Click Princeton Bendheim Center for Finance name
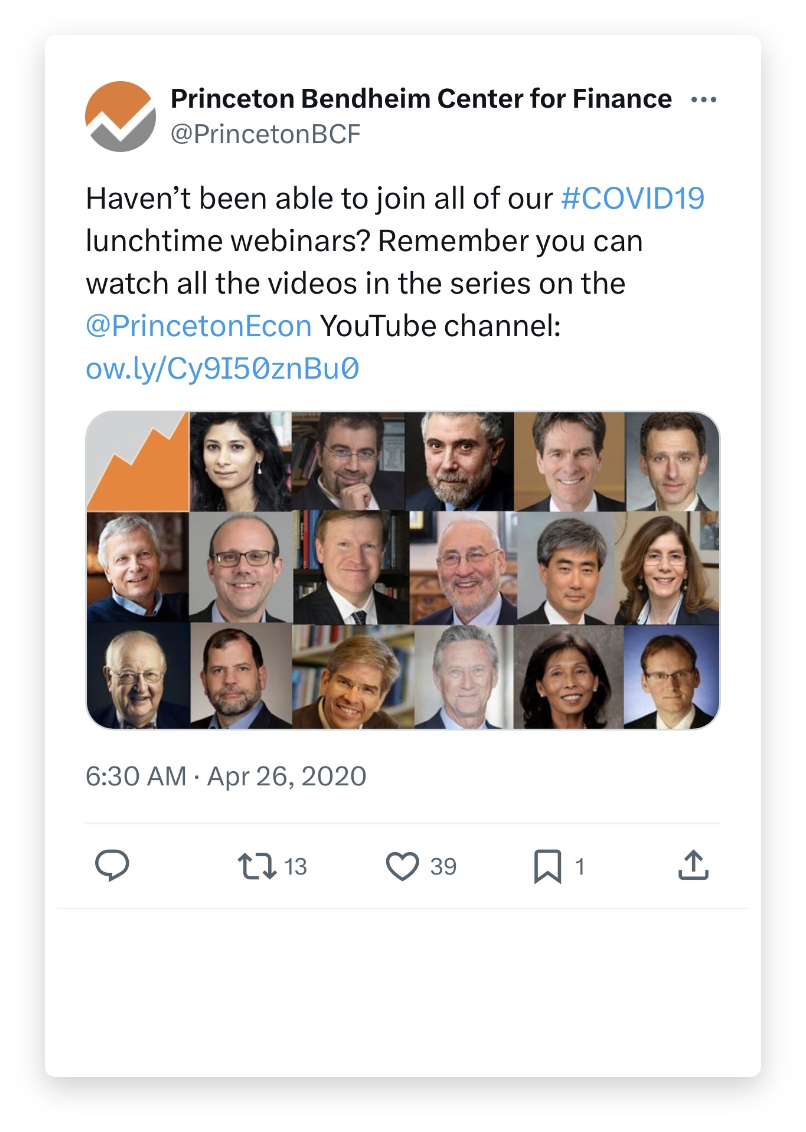The width and height of the screenshot is (806, 1132). 421,98
